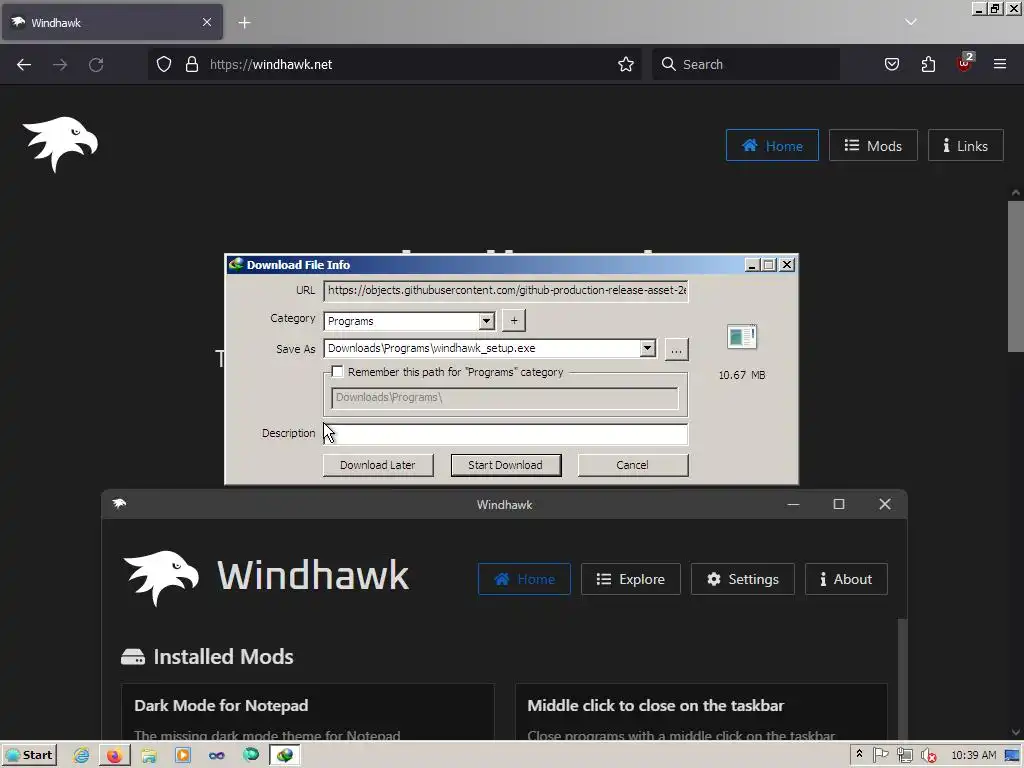Show hidden tray icons with the chevron
Viewport: 1024px width, 768px height.
click(x=859, y=754)
